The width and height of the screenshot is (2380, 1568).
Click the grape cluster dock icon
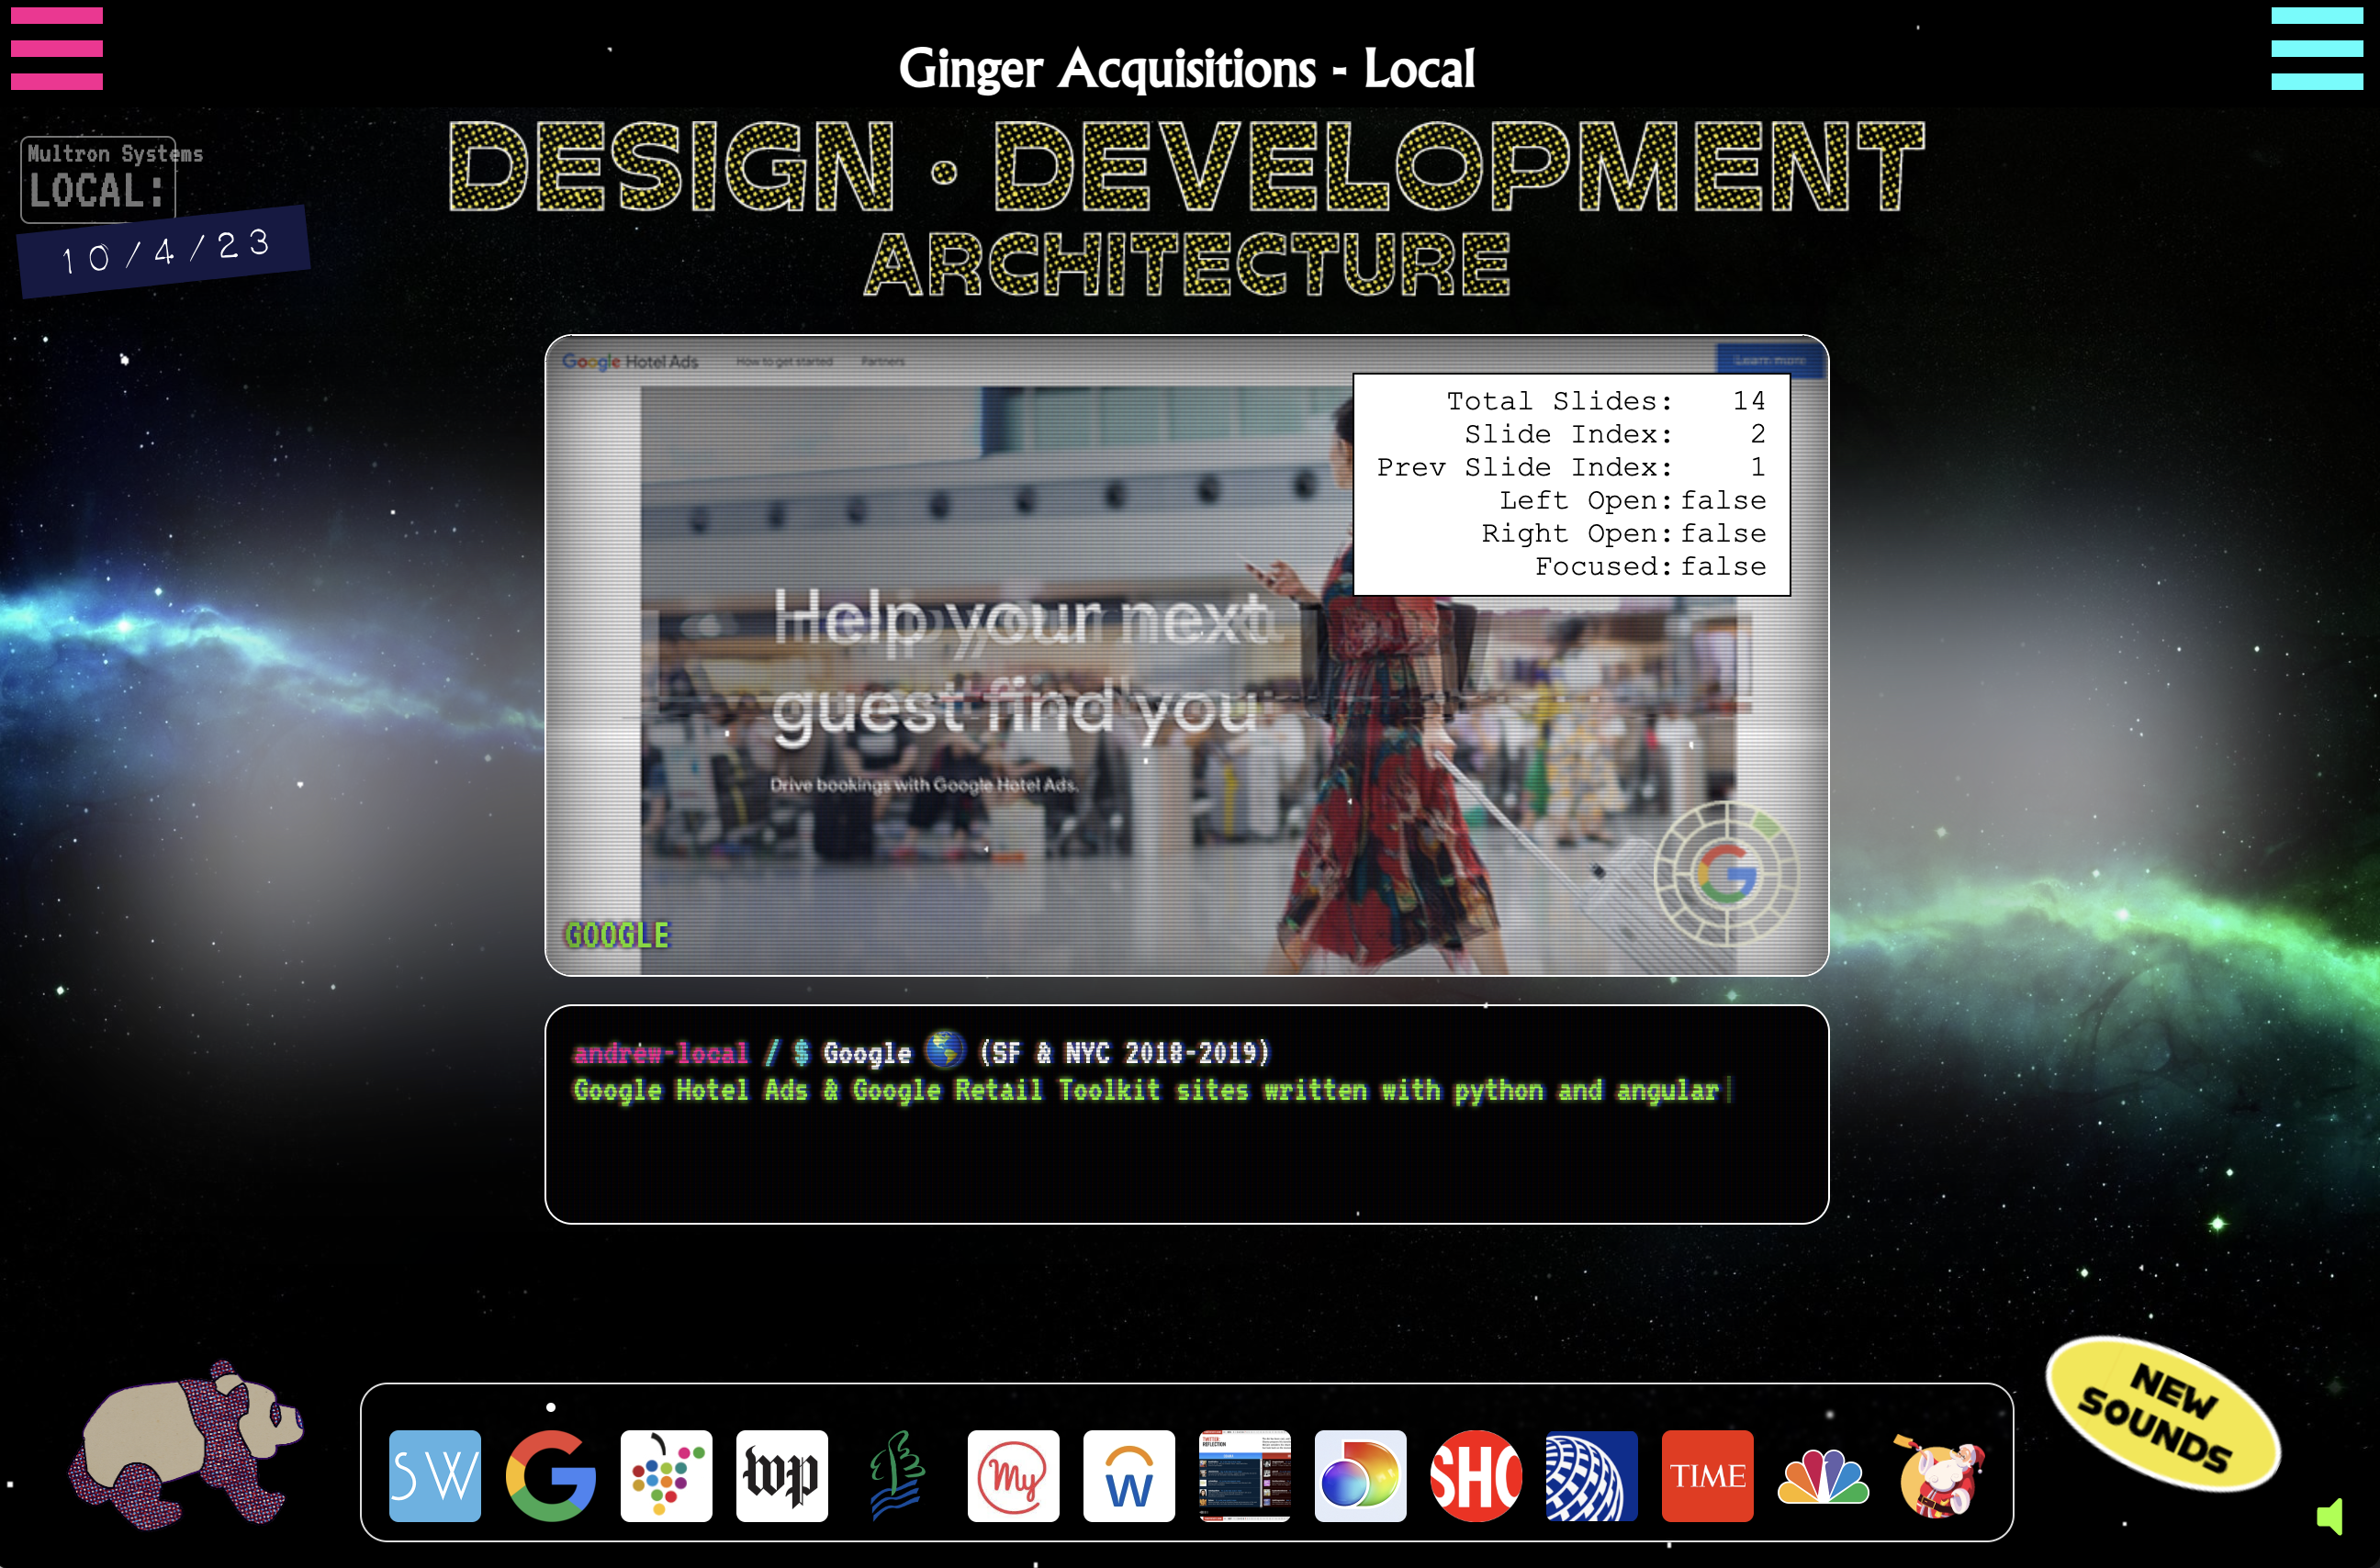click(x=666, y=1475)
